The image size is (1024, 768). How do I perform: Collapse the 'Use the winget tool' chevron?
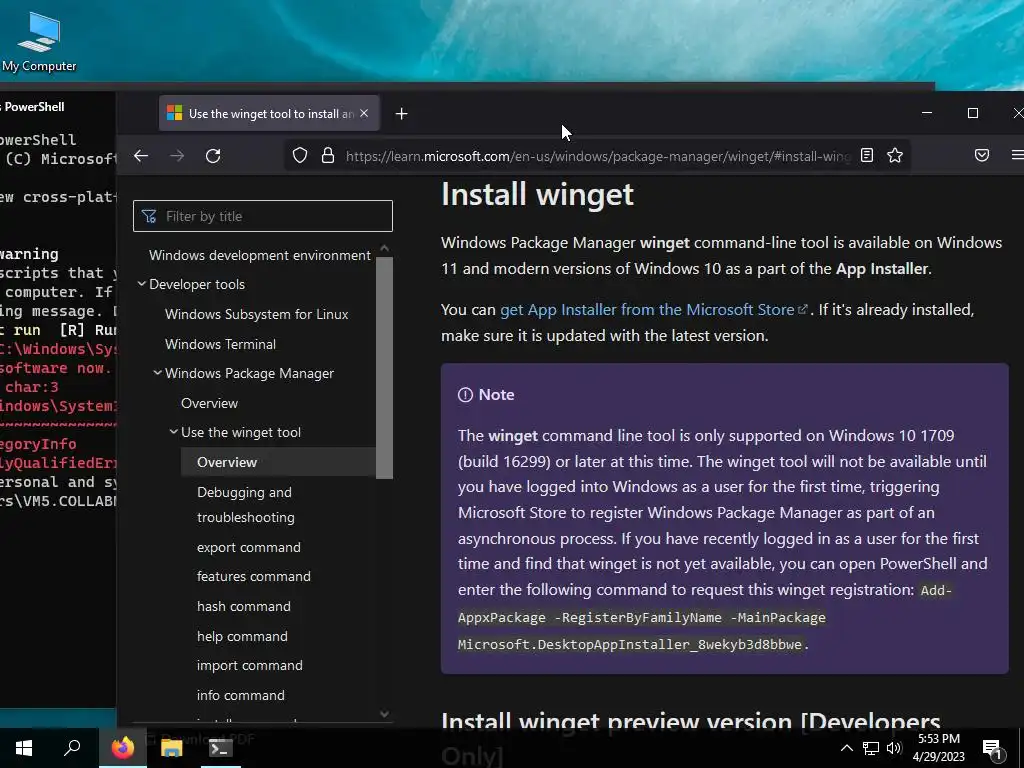point(174,432)
